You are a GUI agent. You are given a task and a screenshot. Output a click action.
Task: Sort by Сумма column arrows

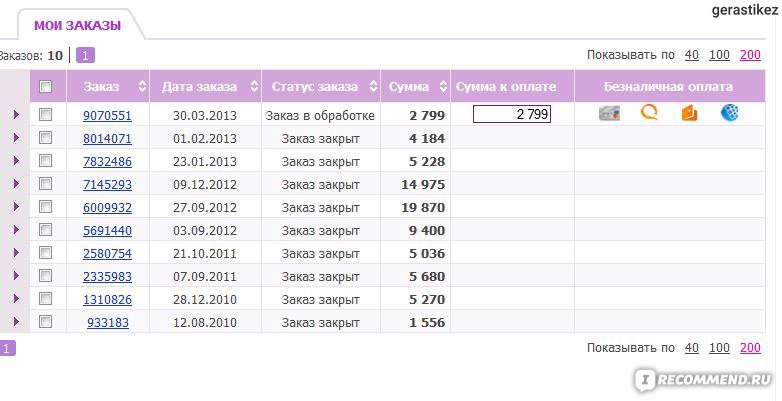tap(441, 87)
